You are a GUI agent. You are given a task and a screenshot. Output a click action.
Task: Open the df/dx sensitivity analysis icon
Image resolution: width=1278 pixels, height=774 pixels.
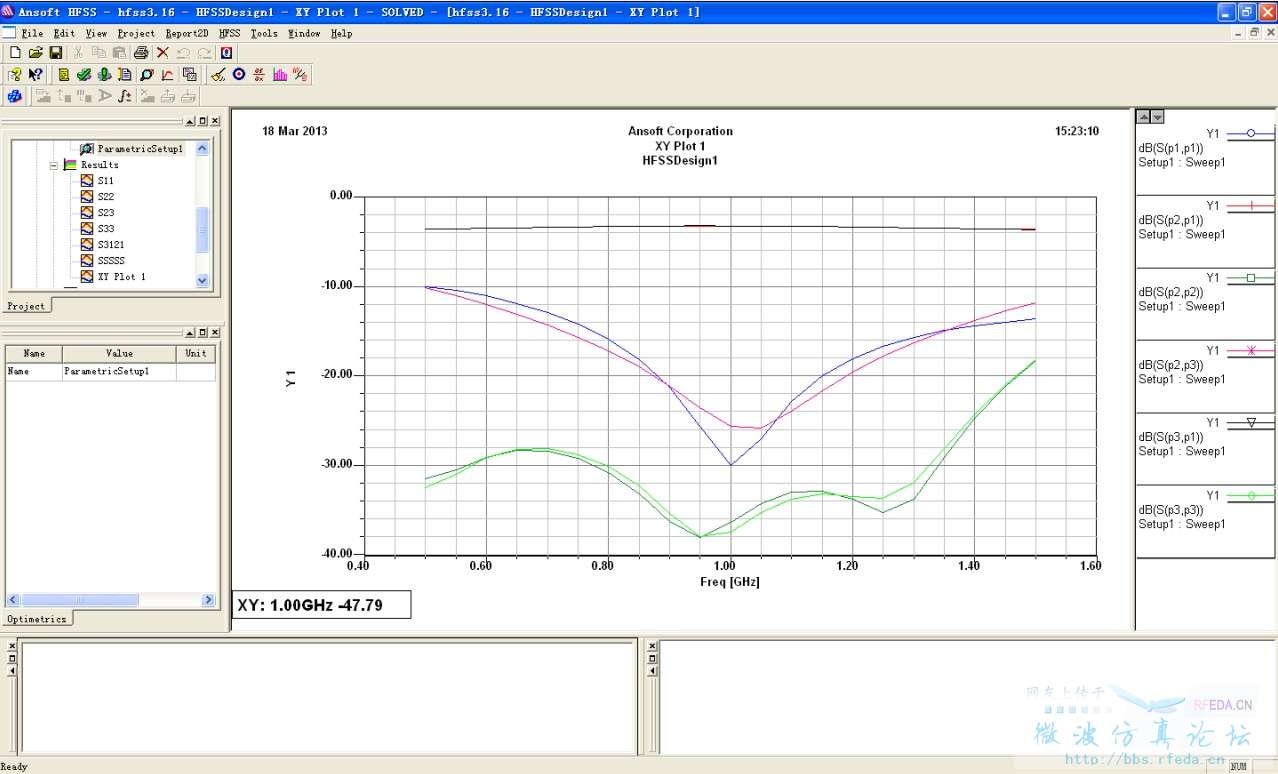pos(260,75)
